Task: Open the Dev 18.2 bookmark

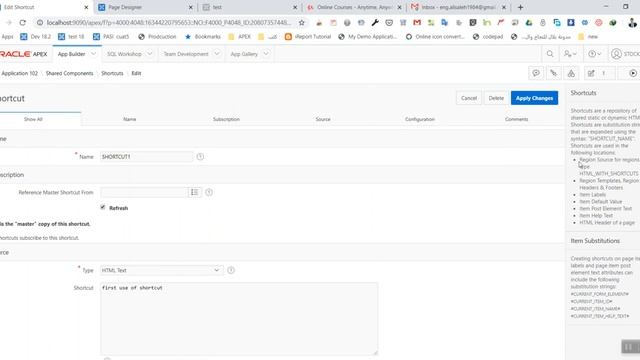Action: click(36, 37)
